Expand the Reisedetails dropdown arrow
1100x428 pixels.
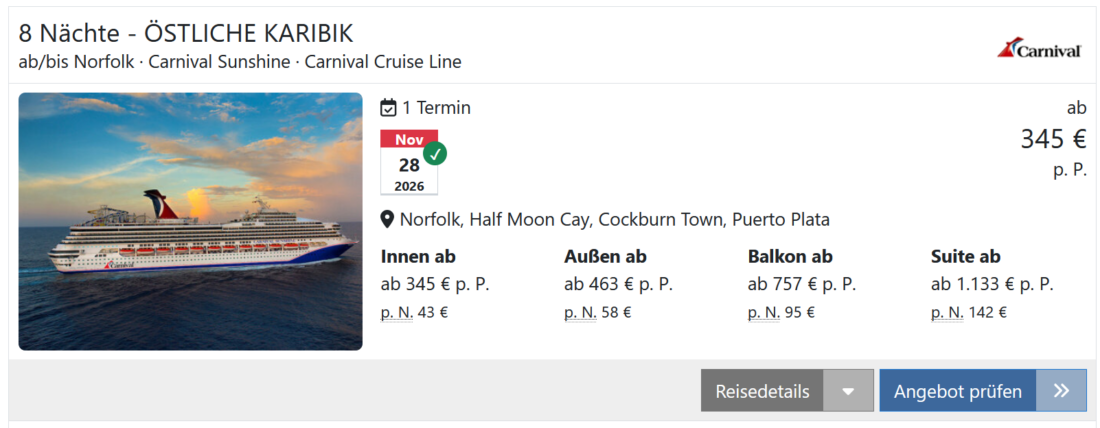pos(848,391)
